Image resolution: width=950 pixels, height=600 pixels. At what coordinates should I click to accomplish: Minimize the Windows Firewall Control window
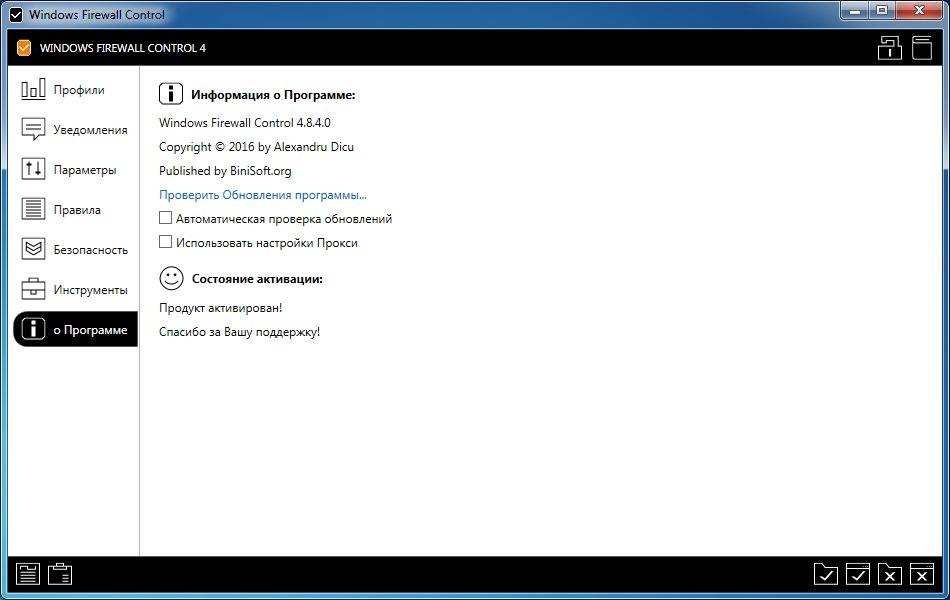(855, 10)
